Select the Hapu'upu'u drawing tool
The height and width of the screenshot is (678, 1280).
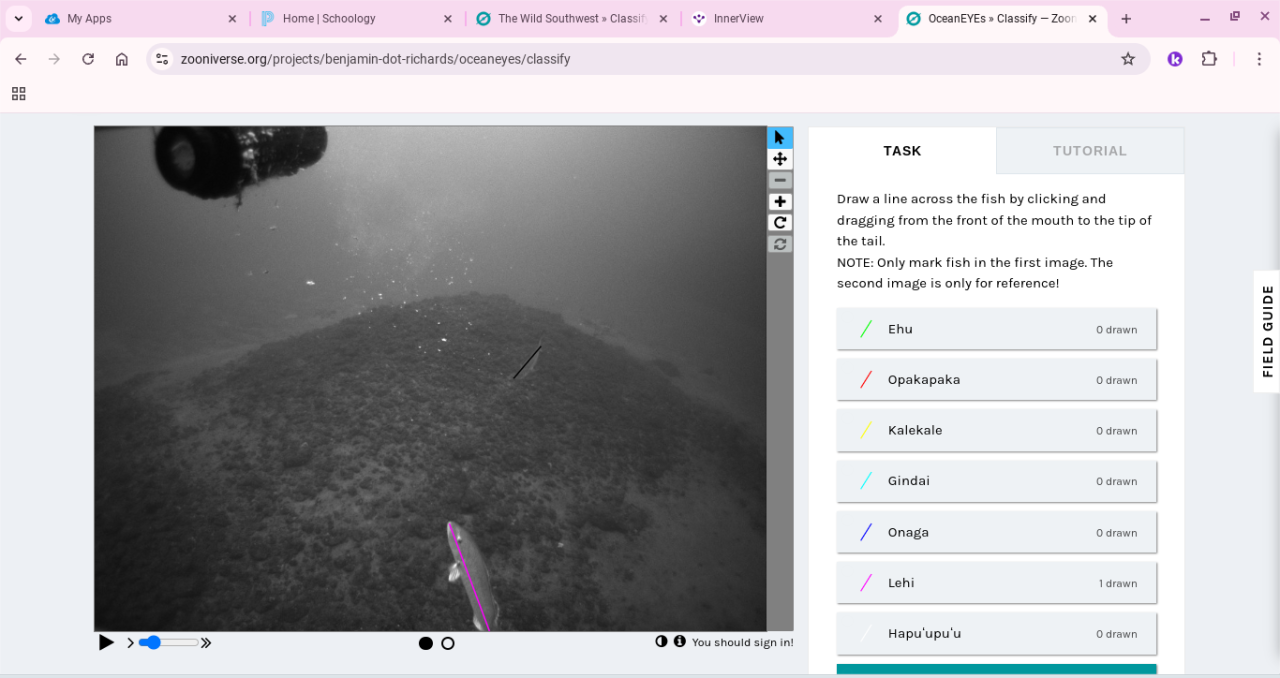coord(997,634)
